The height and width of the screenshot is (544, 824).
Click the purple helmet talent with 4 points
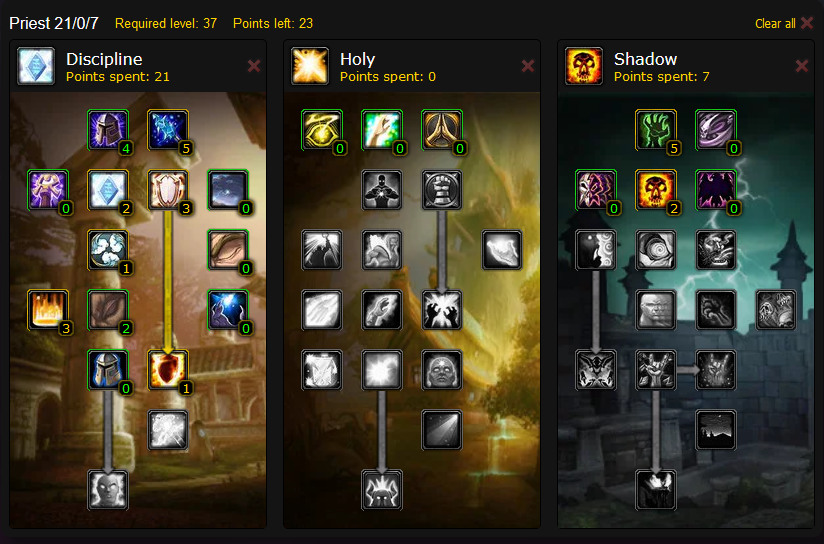[108, 129]
